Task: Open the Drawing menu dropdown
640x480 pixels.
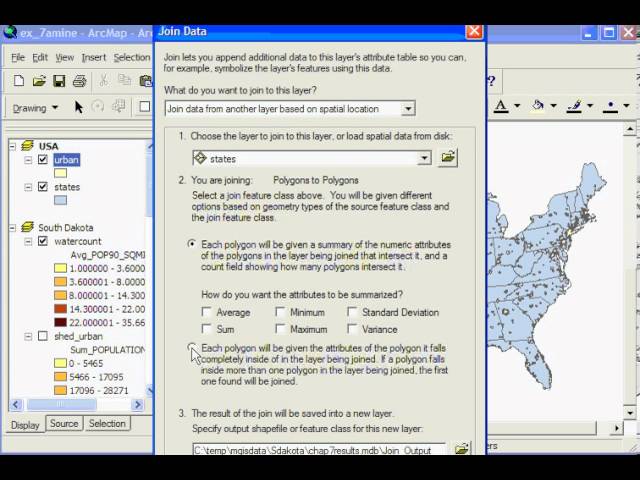Action: tap(36, 108)
